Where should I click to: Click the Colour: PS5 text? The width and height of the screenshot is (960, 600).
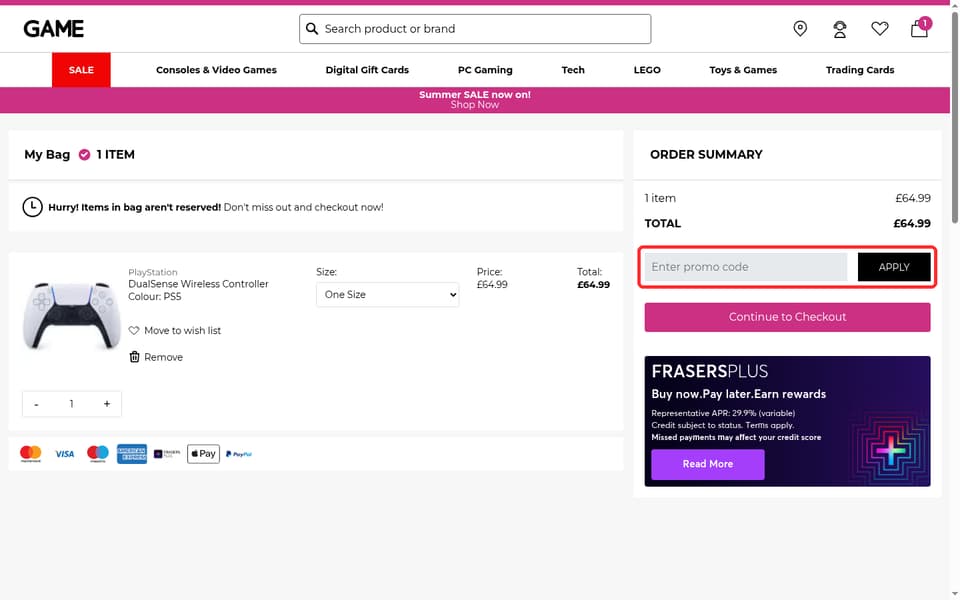[x=154, y=297]
